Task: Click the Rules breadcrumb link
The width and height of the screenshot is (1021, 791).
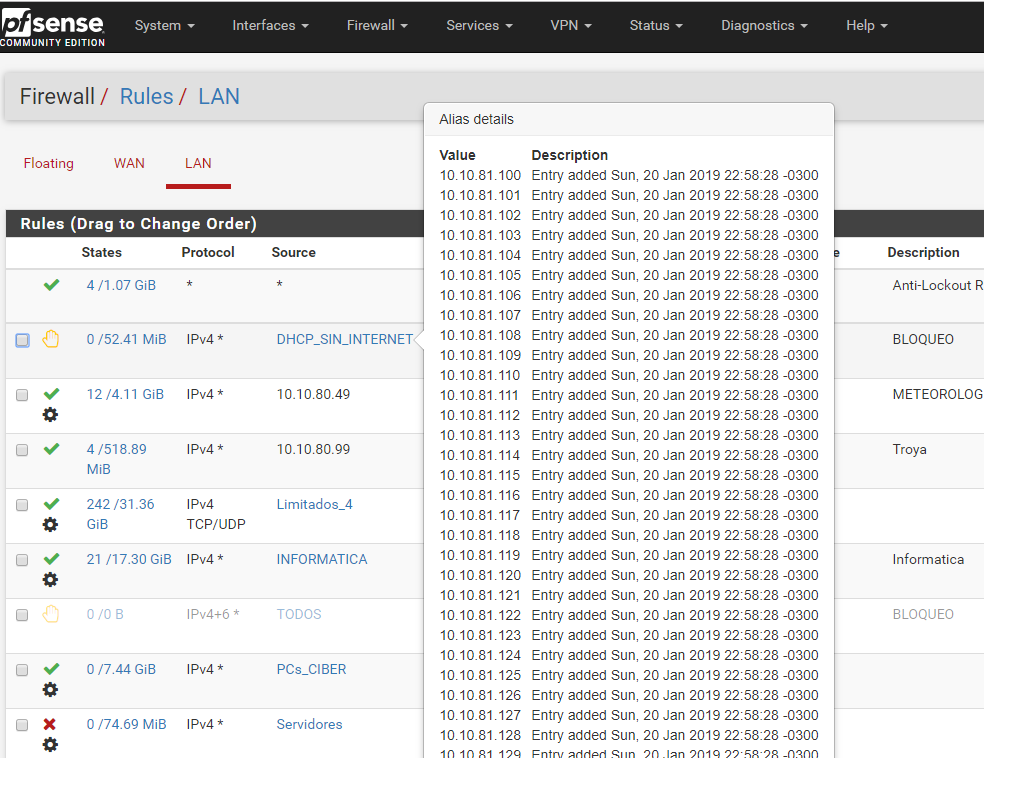Action: [146, 97]
